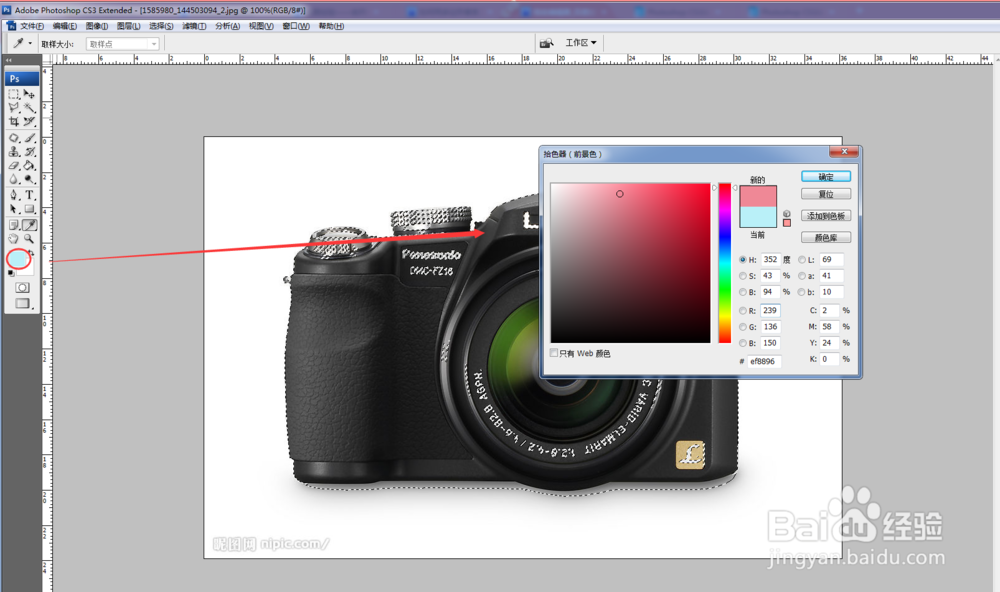Click the web-safe color small swatch
This screenshot has width=1000, height=592.
pos(787,223)
